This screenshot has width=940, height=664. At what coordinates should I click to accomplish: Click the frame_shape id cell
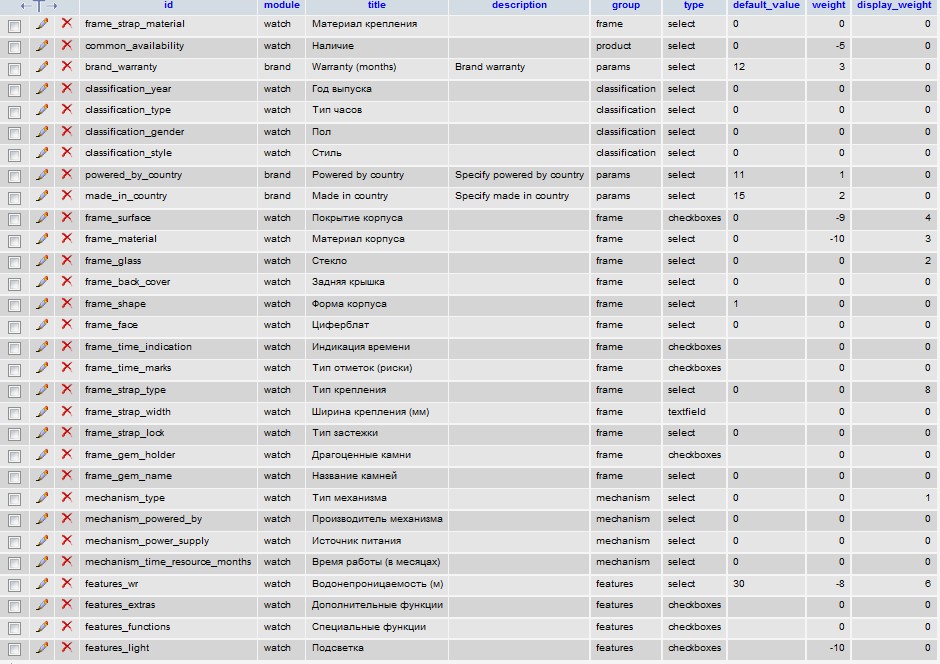tap(115, 304)
